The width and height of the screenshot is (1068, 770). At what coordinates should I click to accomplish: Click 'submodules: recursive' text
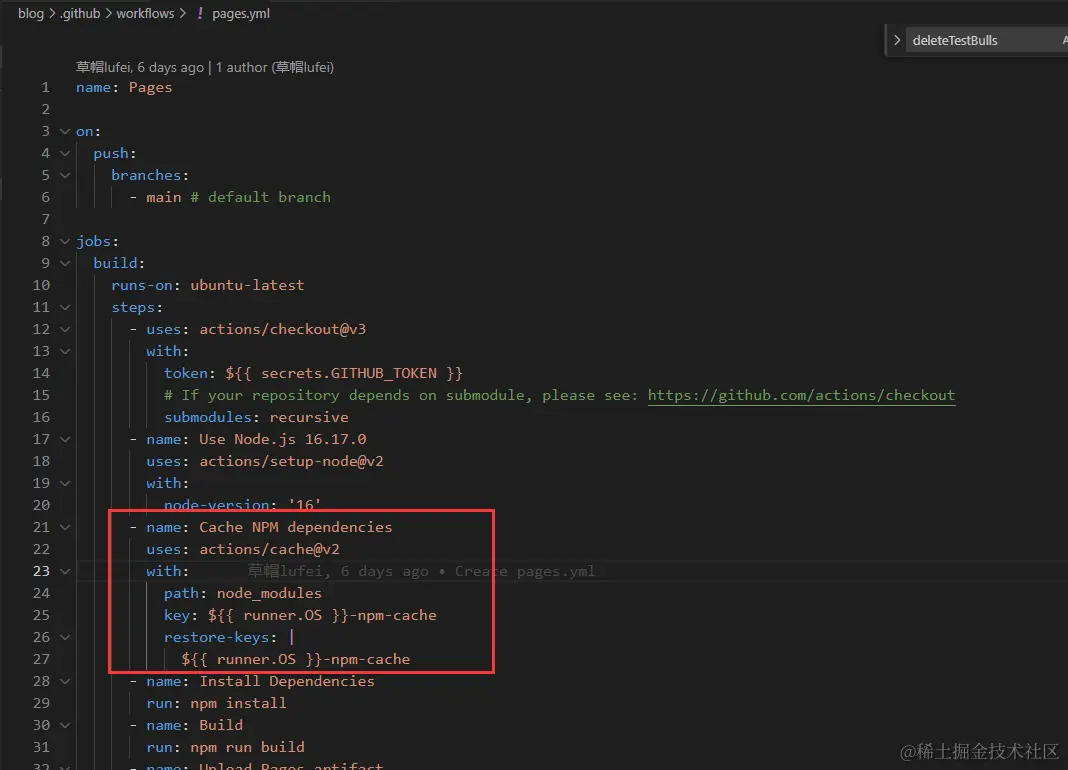pos(256,417)
